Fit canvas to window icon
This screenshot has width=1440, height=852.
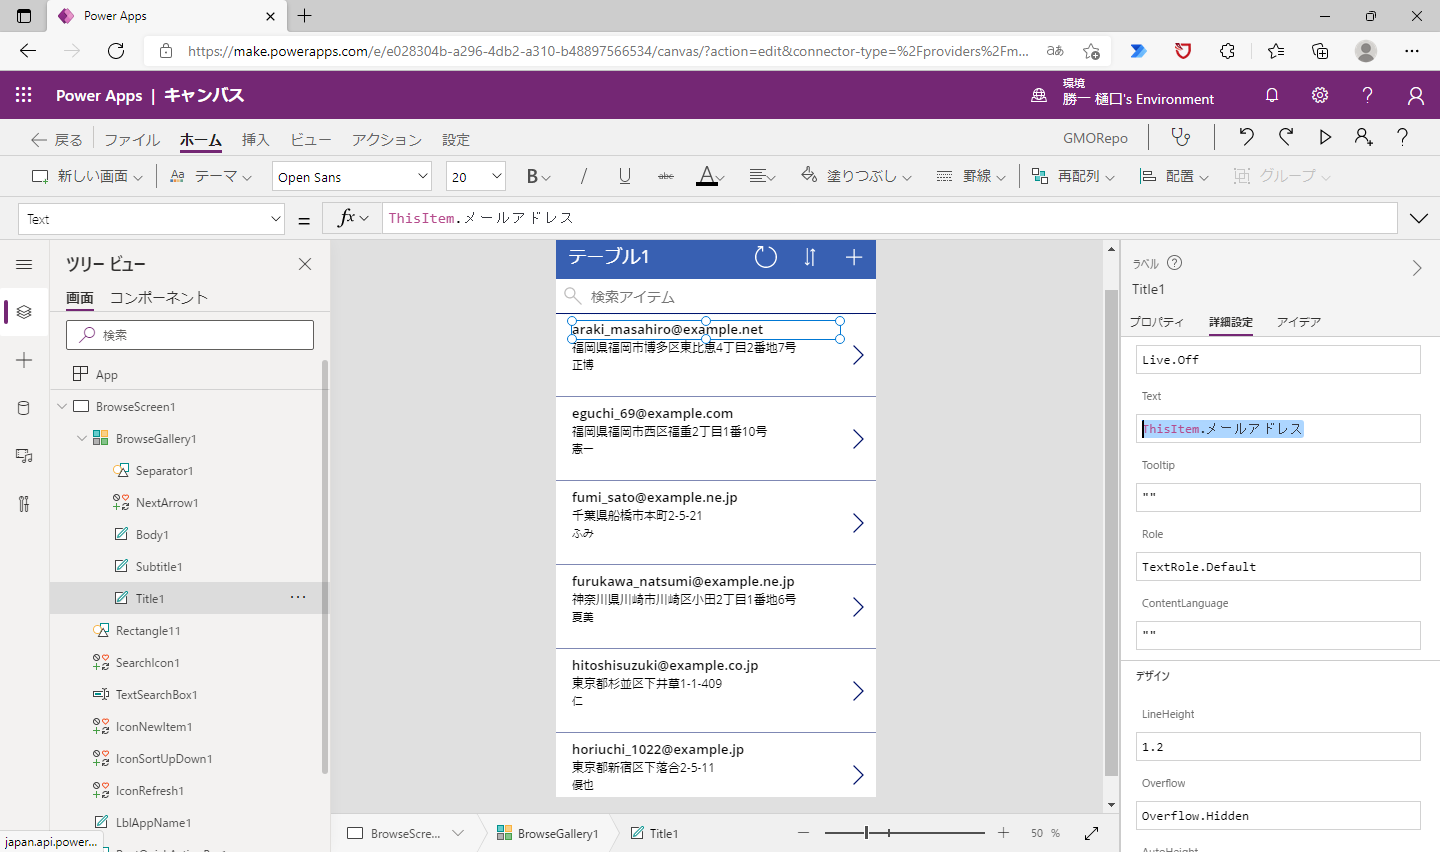(1091, 833)
